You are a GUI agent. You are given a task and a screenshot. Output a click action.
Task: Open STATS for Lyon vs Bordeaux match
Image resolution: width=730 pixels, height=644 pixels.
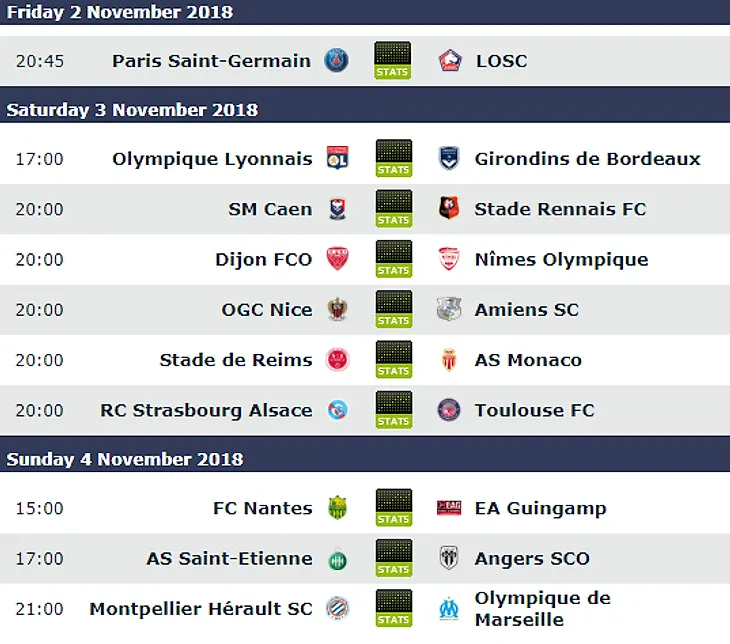(x=394, y=158)
